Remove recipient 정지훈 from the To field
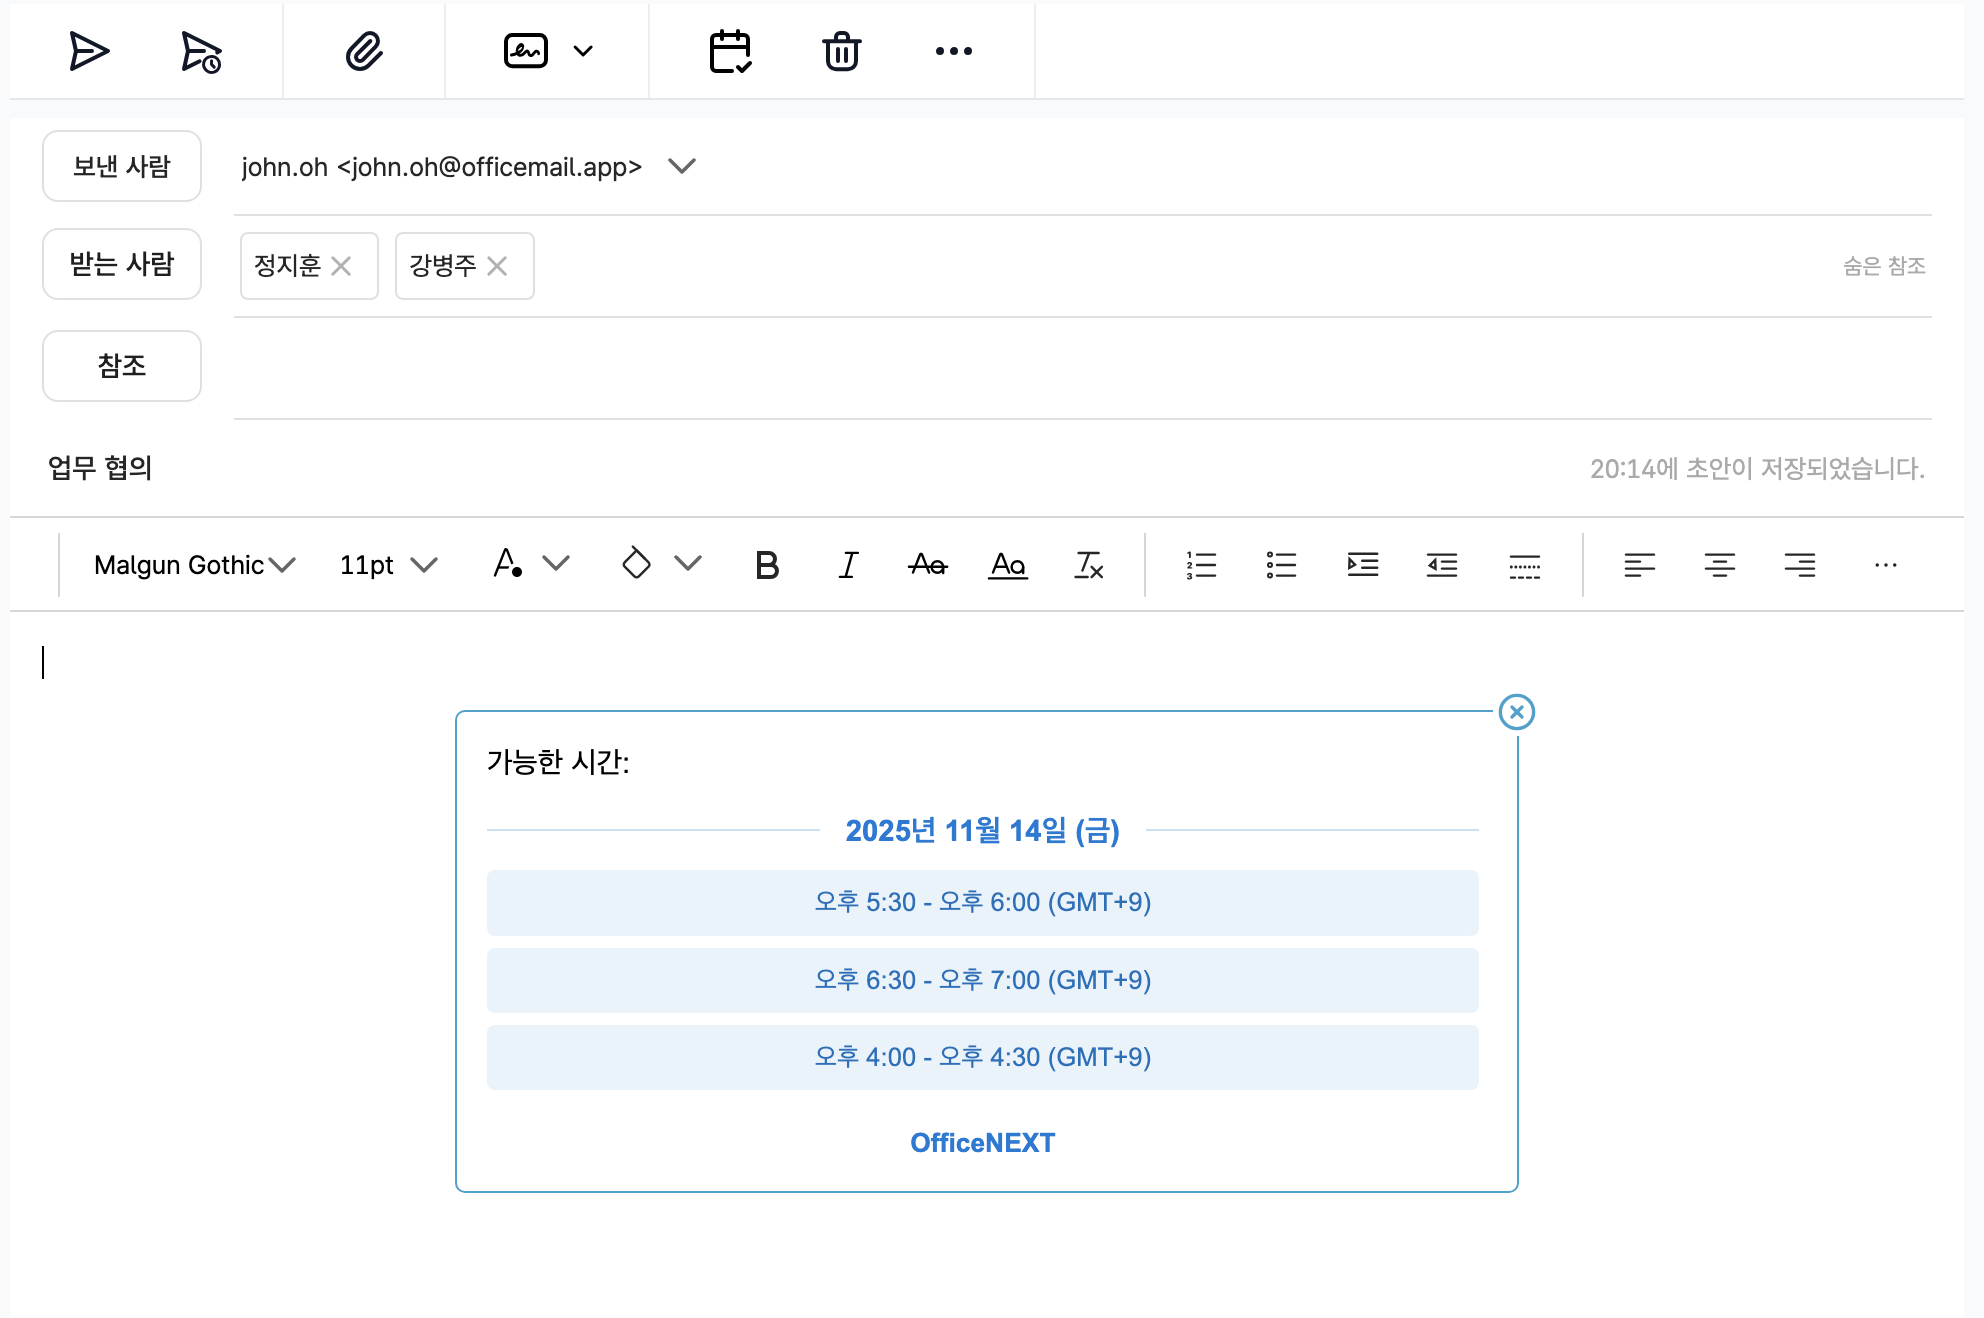 pyautogui.click(x=341, y=266)
